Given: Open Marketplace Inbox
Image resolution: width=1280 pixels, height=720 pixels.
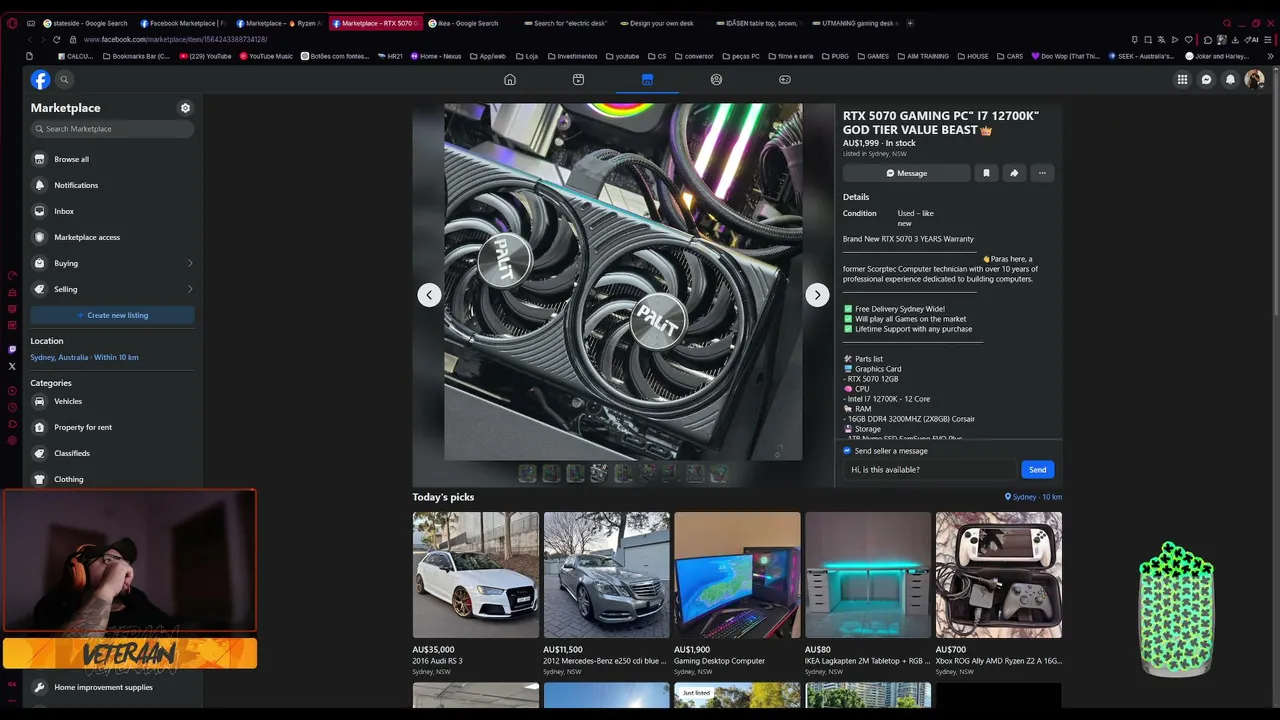Looking at the screenshot, I should click(112, 211).
